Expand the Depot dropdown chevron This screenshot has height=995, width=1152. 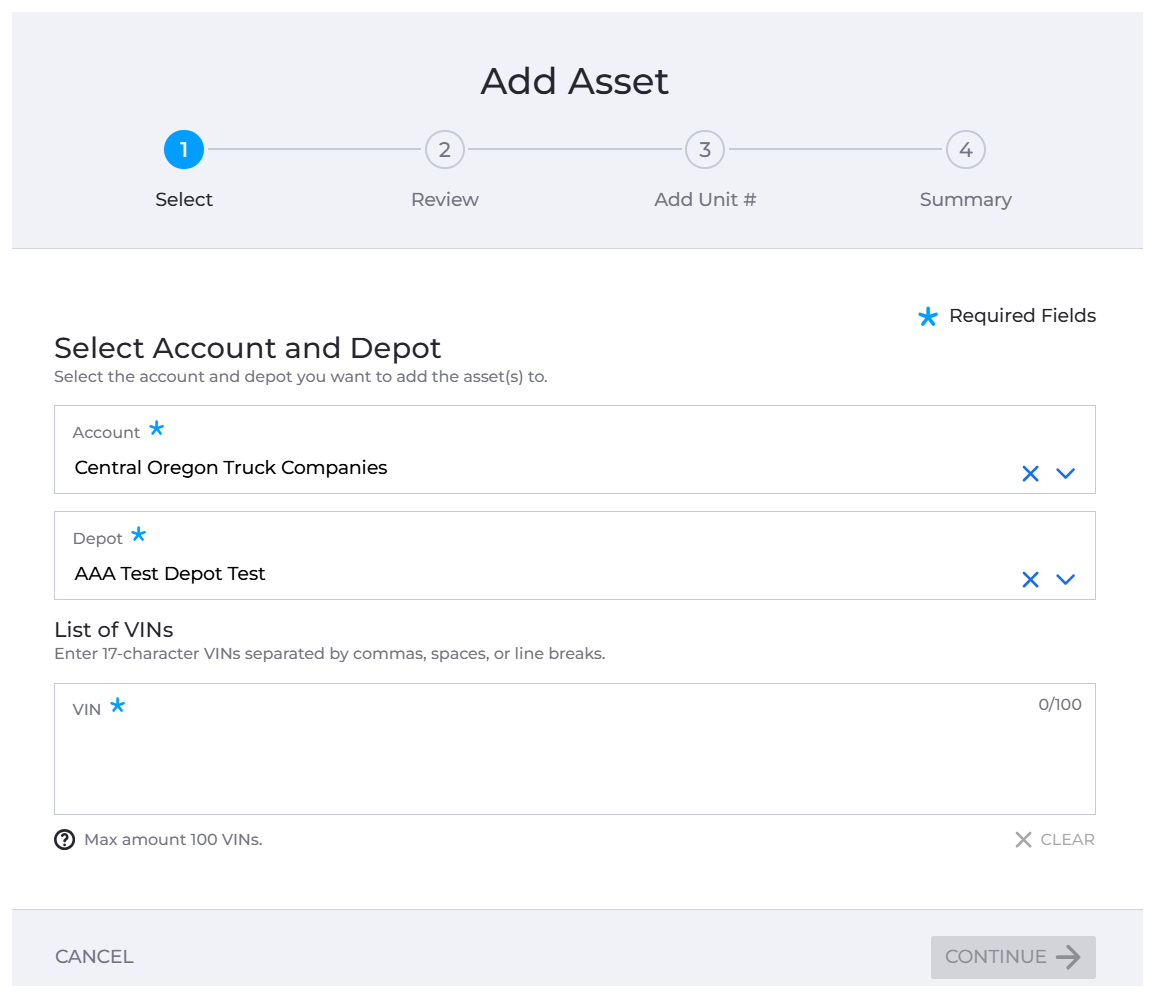pos(1065,580)
